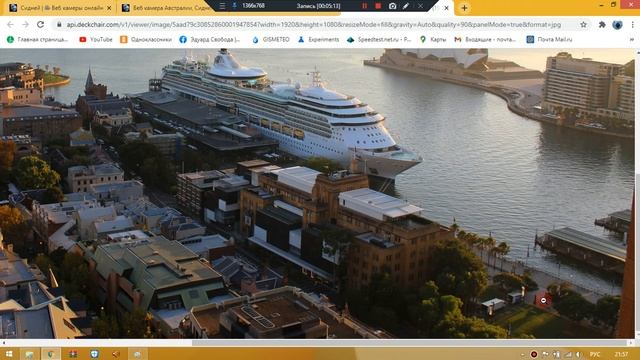640x360 pixels.
Task: Open the network status tray icon
Action: click(x=568, y=354)
